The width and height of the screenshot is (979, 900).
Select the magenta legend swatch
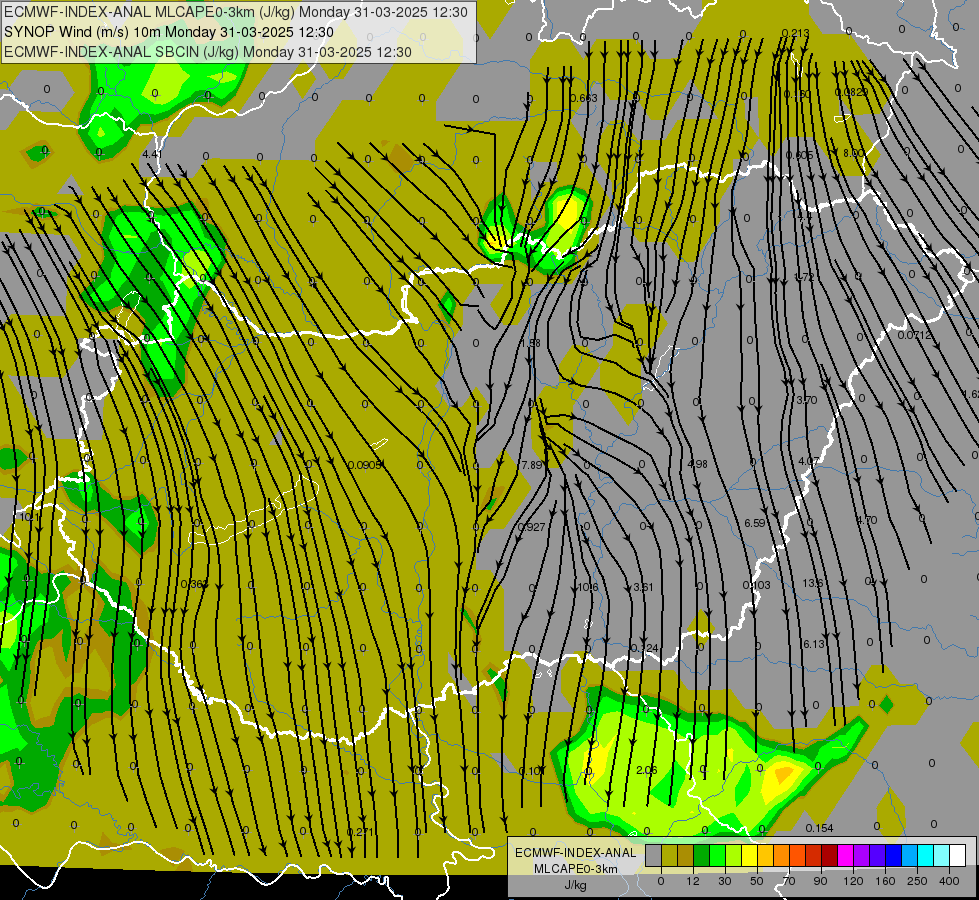(845, 855)
